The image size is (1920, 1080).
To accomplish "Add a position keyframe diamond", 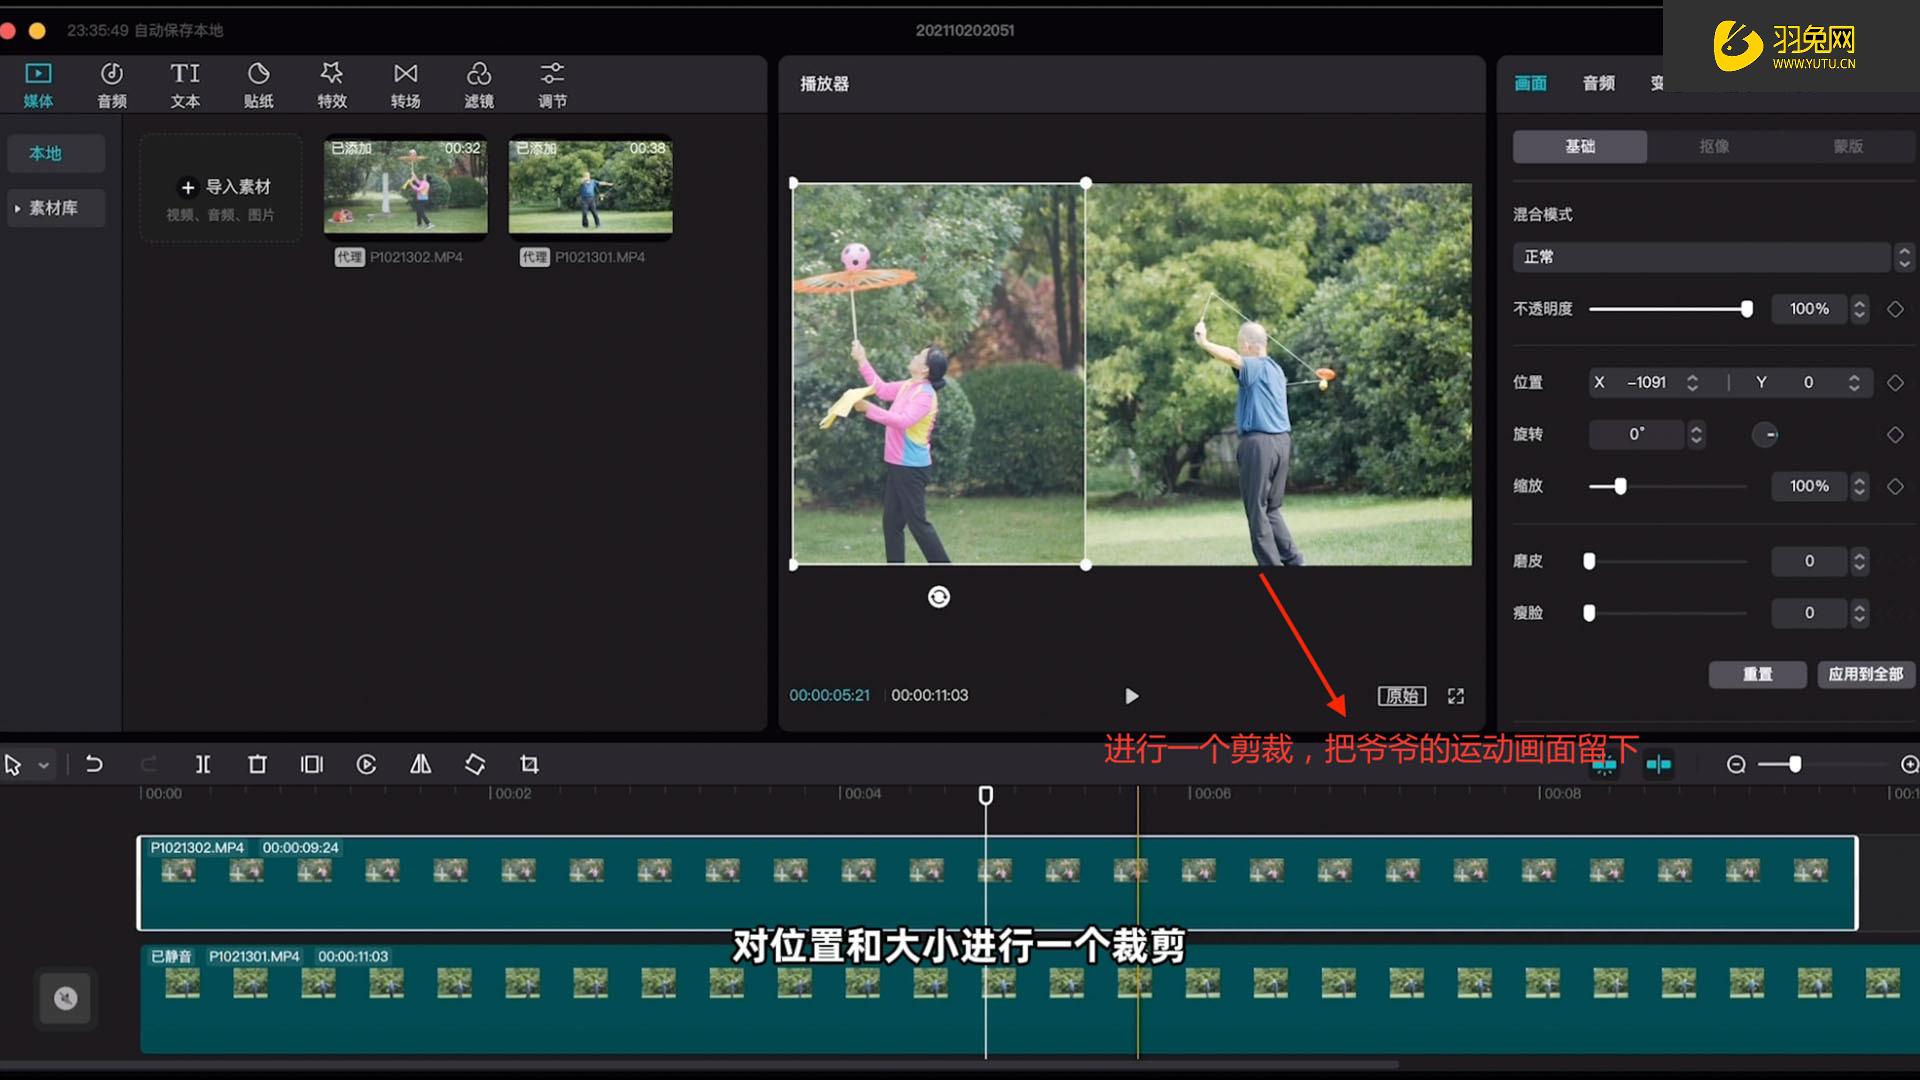I will [x=1895, y=383].
